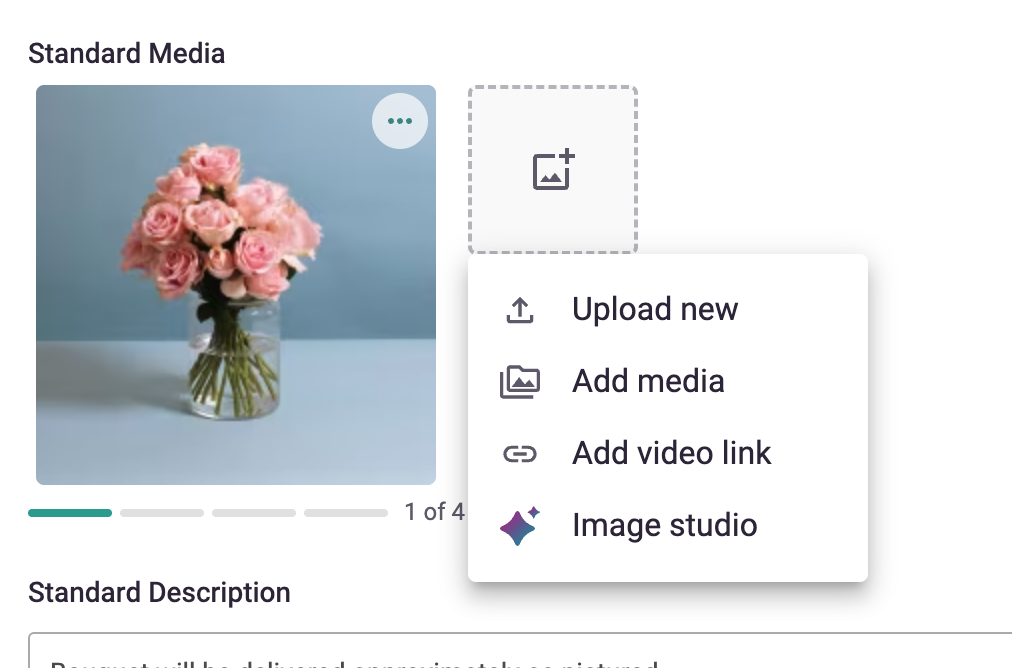
Task: Open the three-dot menu on the flower image
Action: click(400, 121)
